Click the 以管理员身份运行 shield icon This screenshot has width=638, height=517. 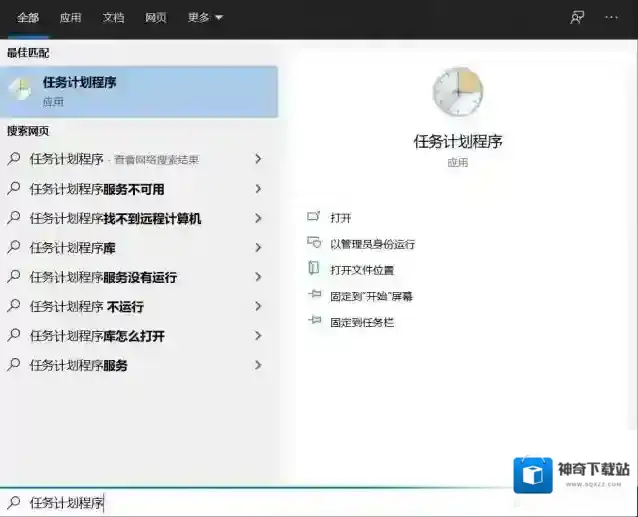tap(314, 243)
